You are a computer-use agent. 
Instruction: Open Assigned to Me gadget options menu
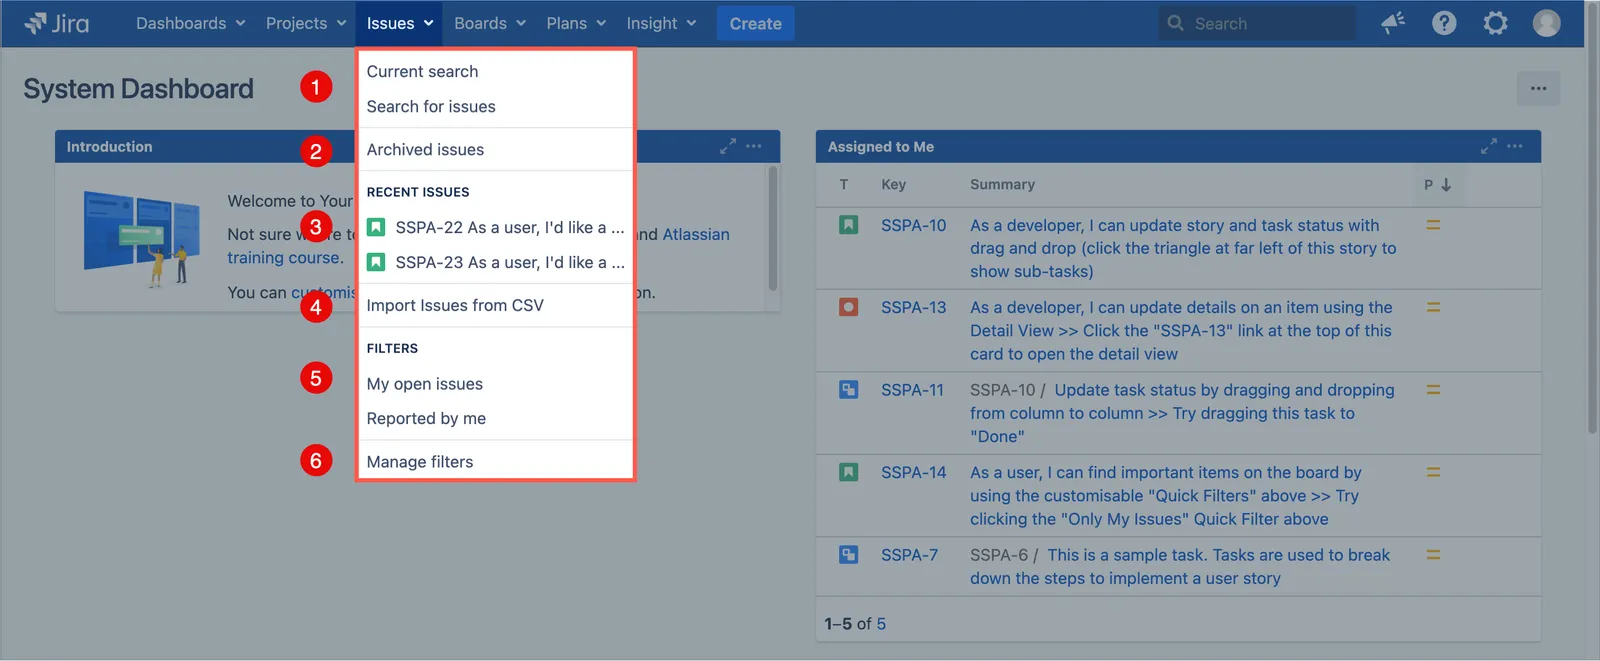click(x=1515, y=146)
